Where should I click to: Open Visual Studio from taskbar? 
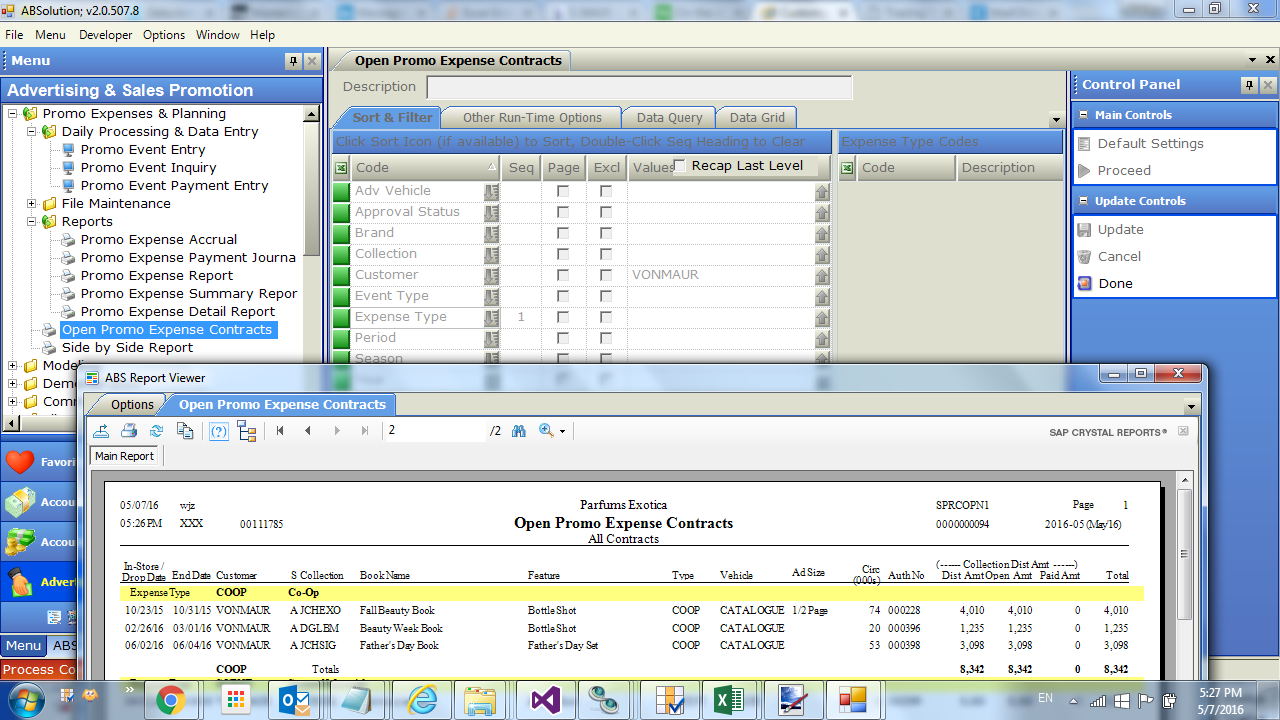[546, 700]
